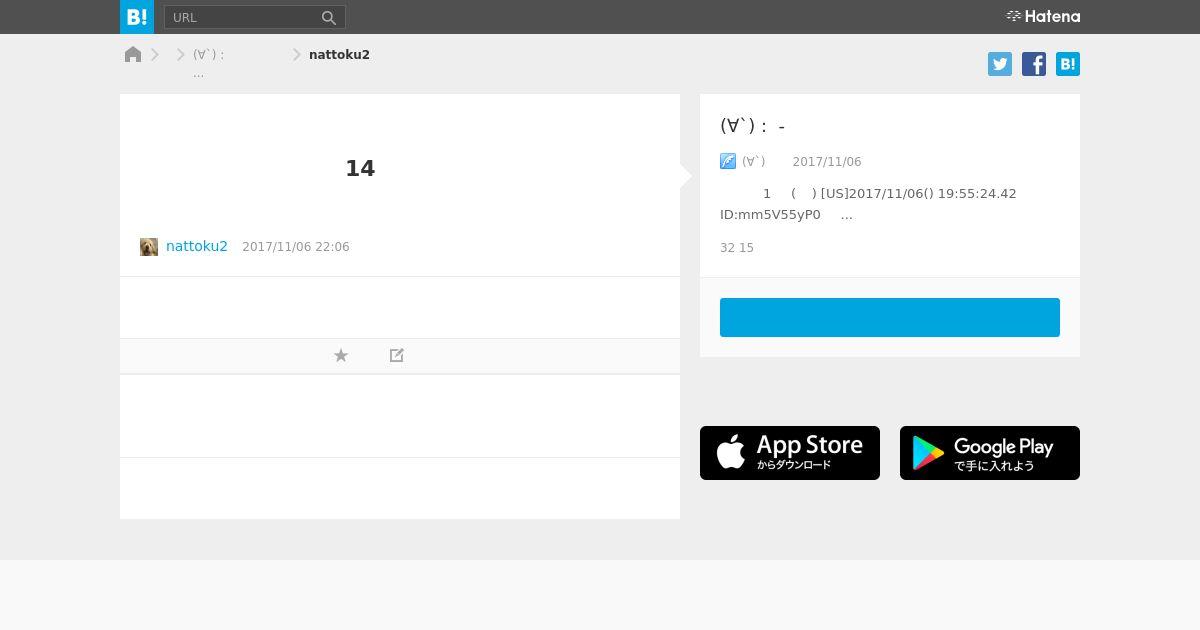Click the edit pencil icon
The image size is (1200, 630).
pos(397,355)
